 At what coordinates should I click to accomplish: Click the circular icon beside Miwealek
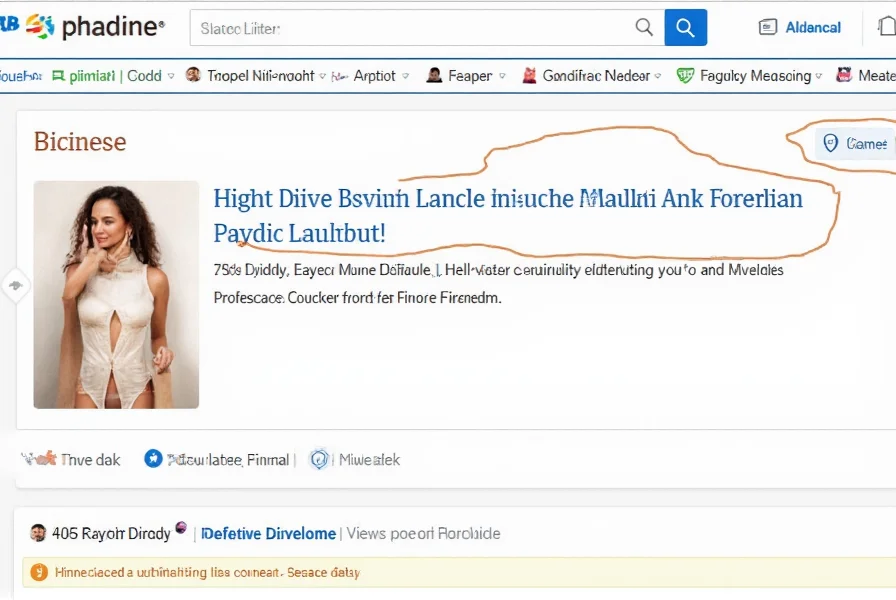tap(319, 459)
